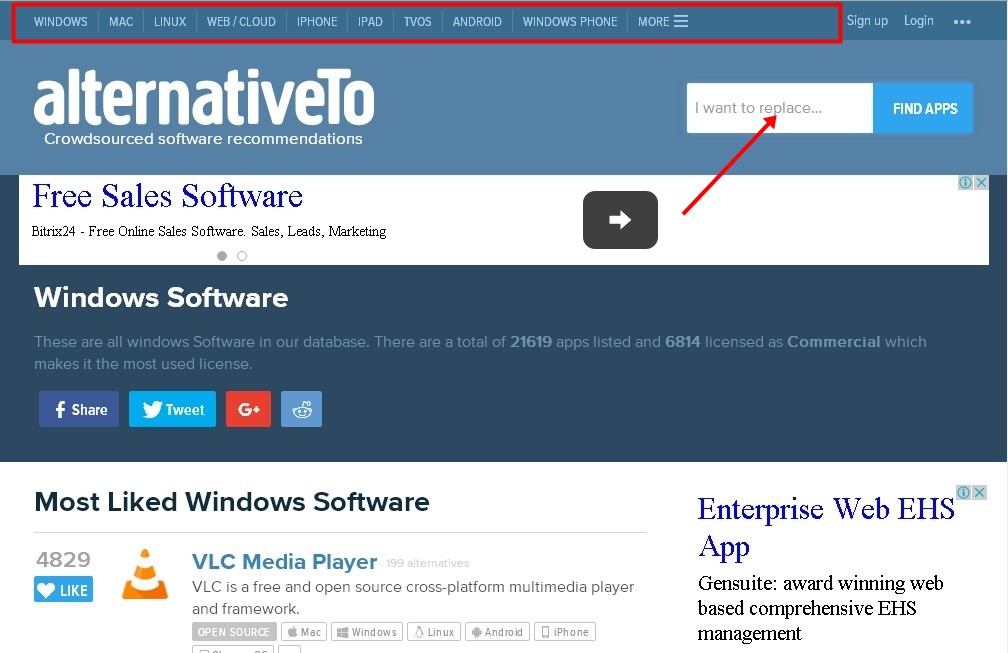Open the tvOS platform page
Image resolution: width=1008 pixels, height=653 pixels.
(417, 22)
